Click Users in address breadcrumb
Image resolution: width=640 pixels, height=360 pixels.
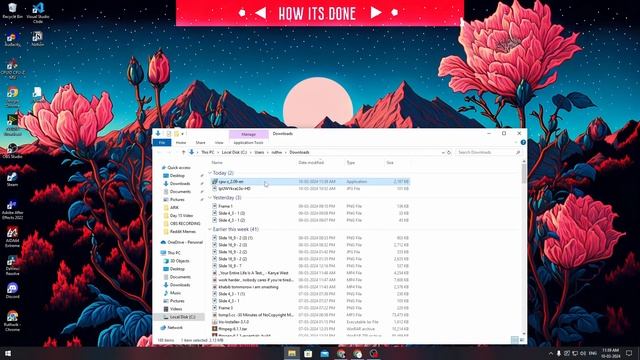pyautogui.click(x=260, y=152)
